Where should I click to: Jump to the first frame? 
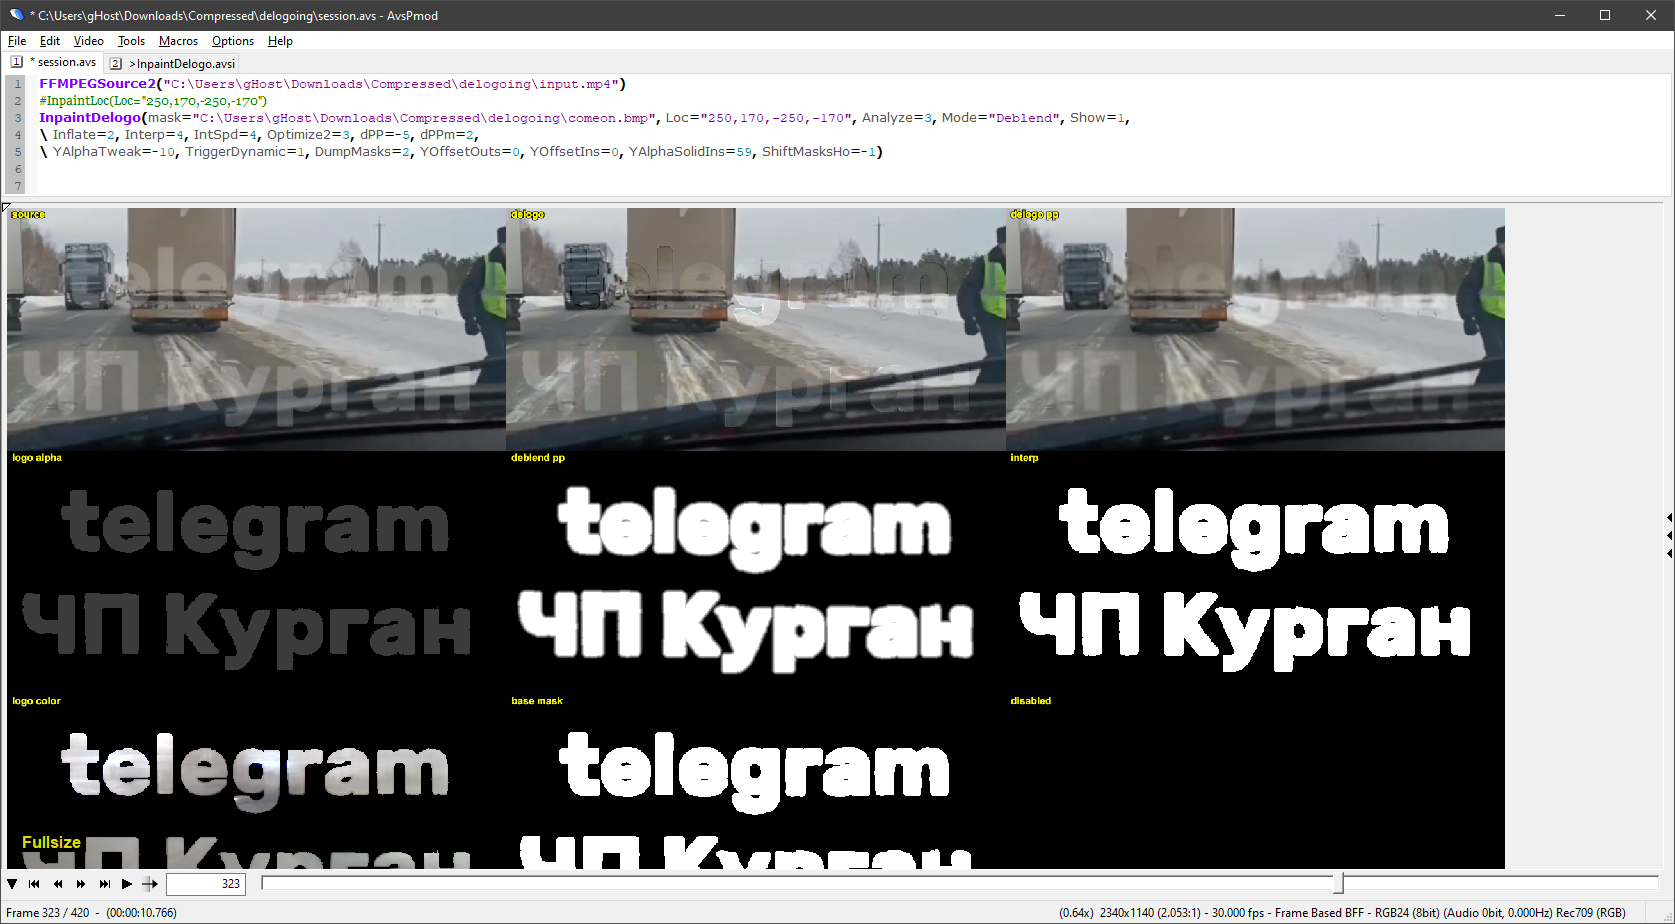click(34, 884)
